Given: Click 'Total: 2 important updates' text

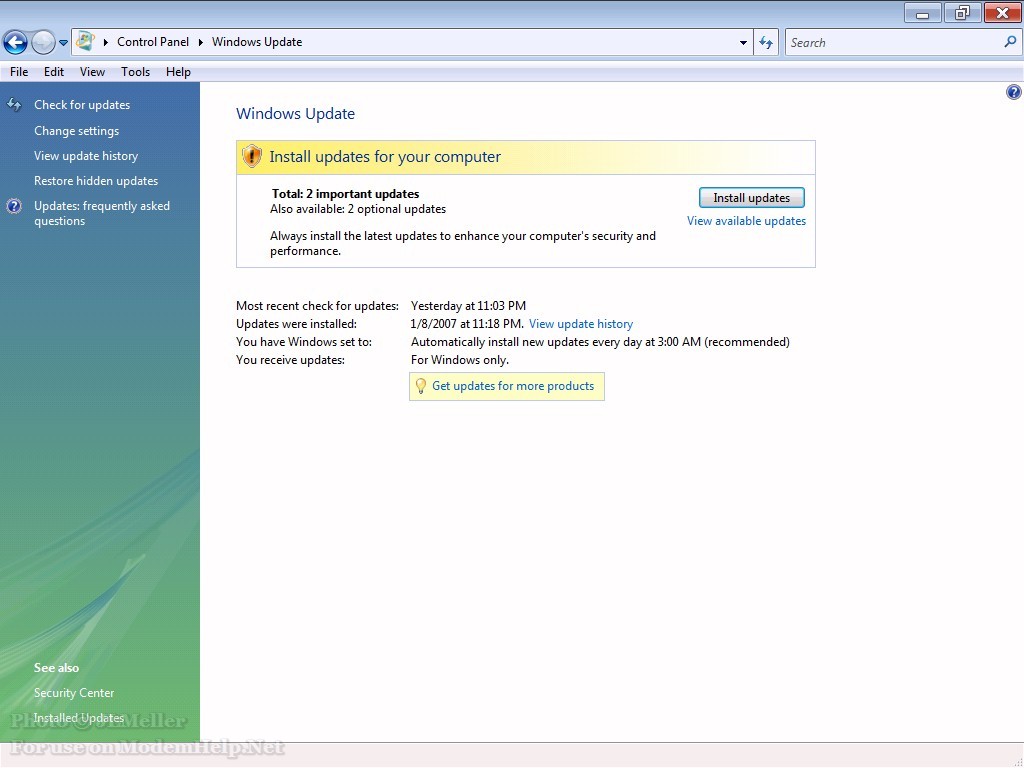Looking at the screenshot, I should pyautogui.click(x=345, y=194).
